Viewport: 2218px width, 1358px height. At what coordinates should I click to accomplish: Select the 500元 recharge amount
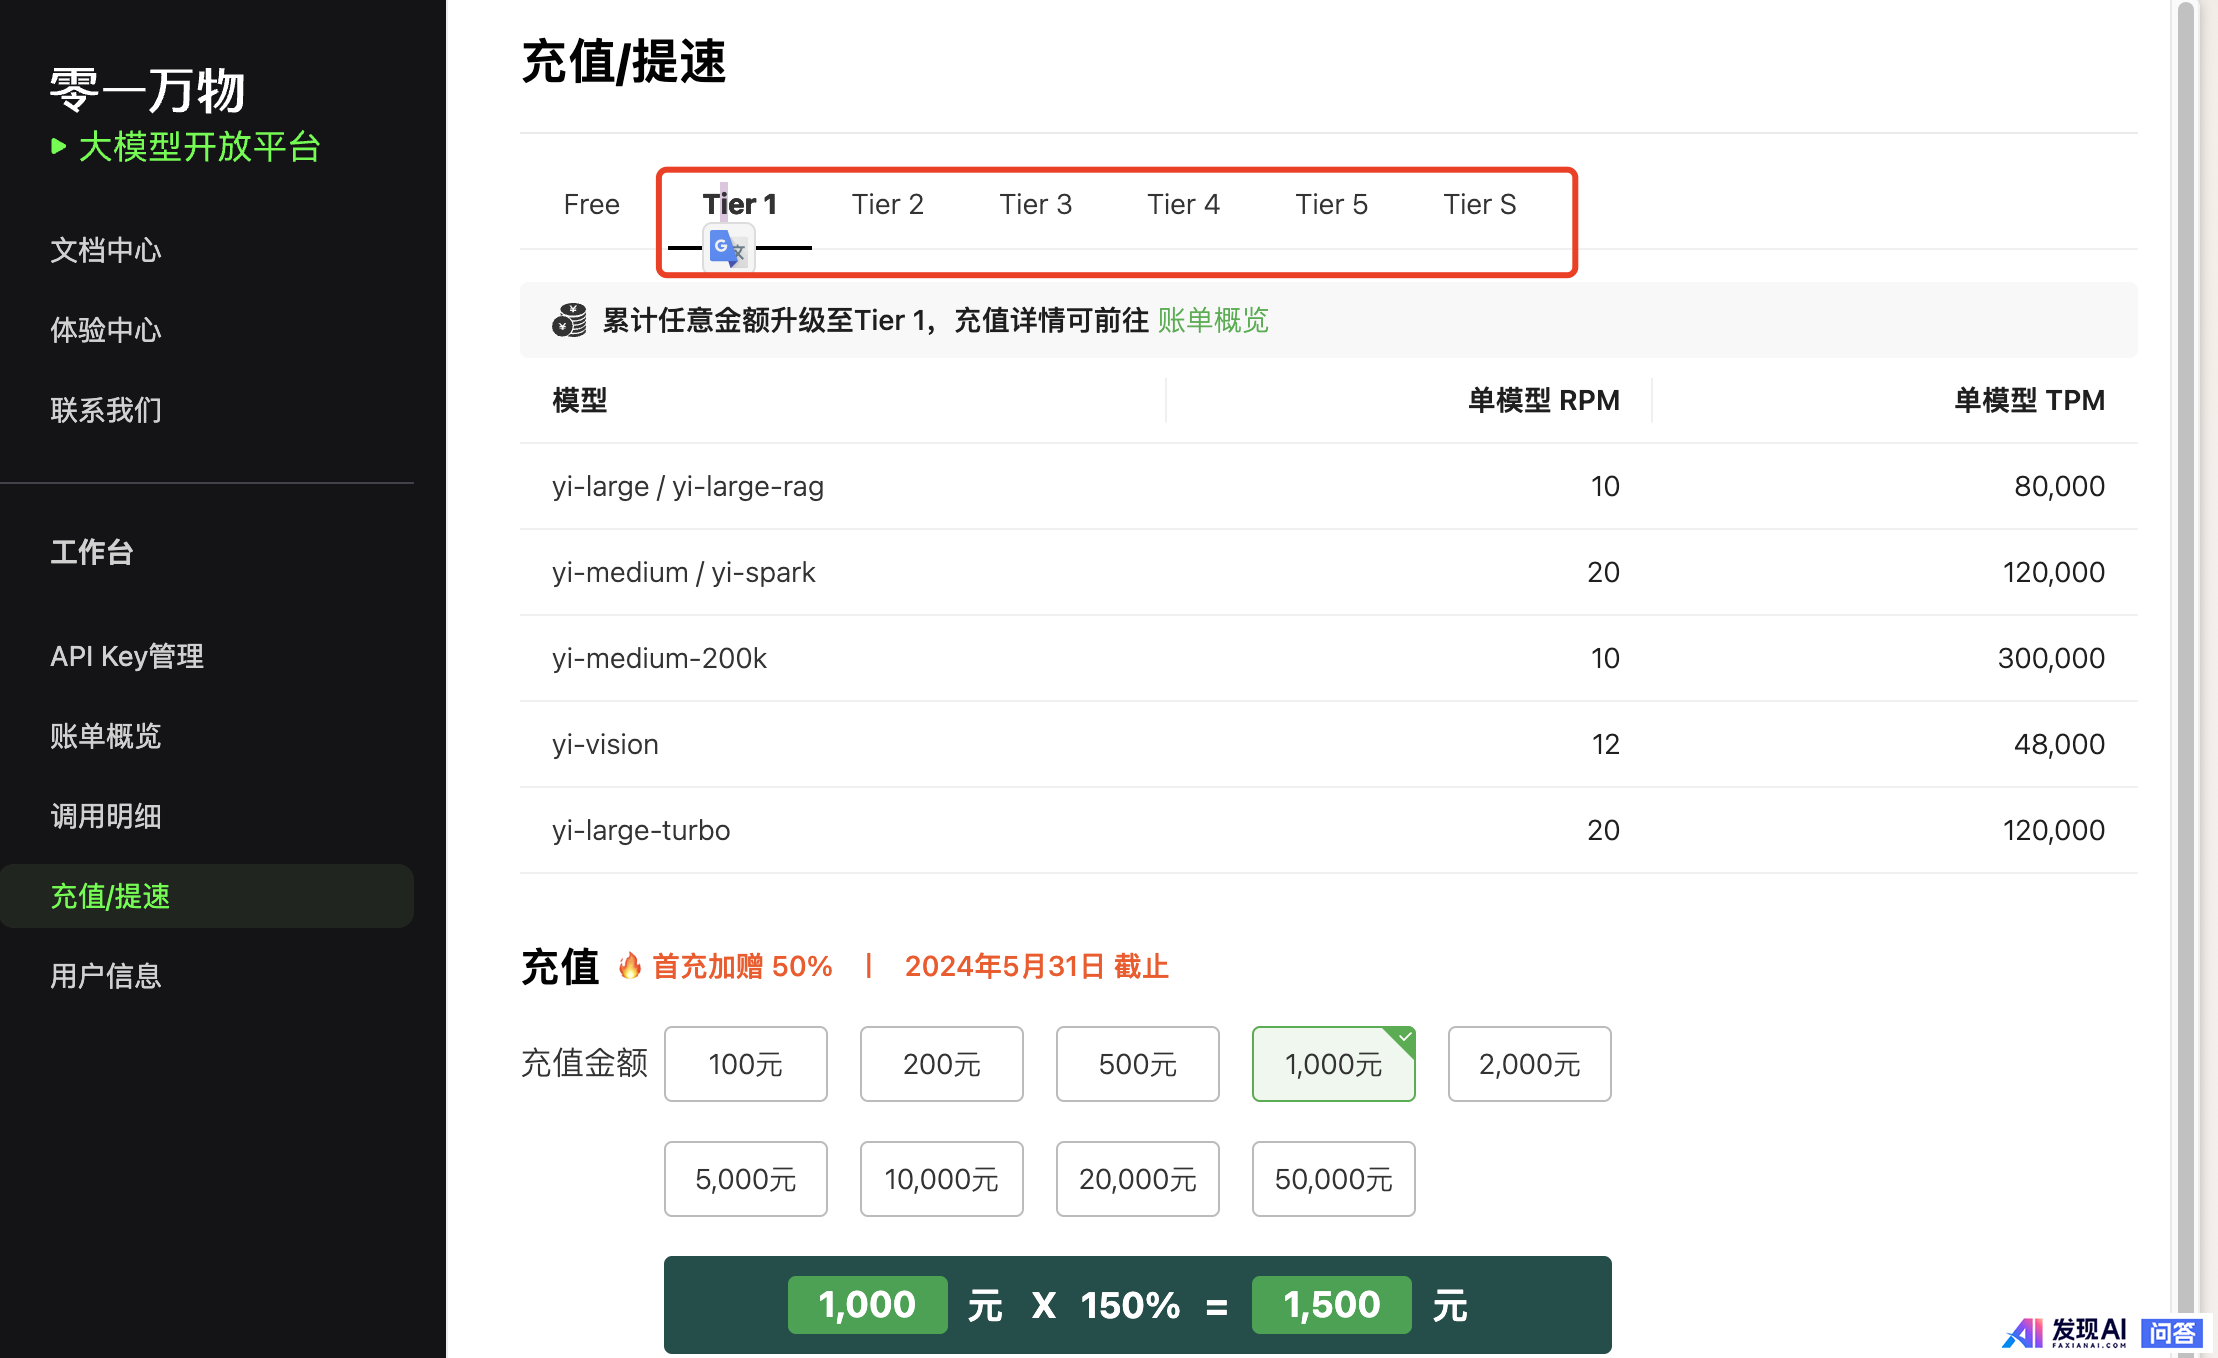click(1137, 1064)
